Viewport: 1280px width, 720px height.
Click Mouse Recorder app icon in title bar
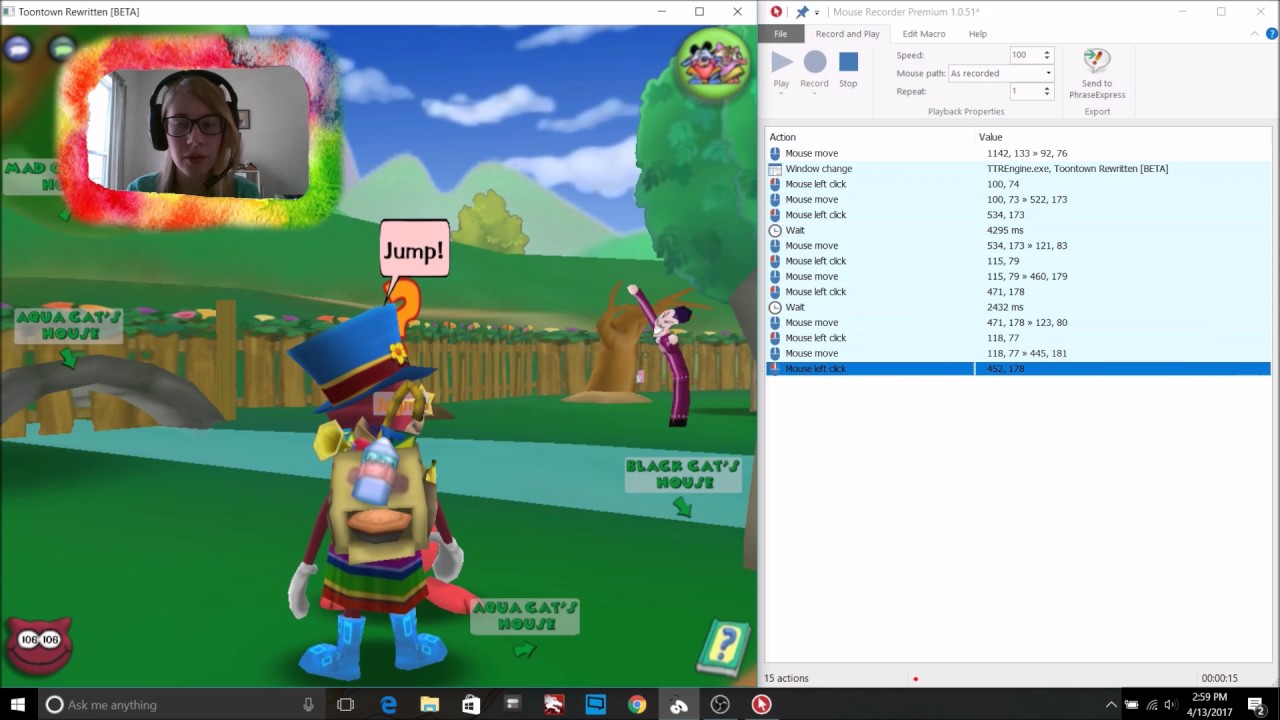pyautogui.click(x=776, y=12)
